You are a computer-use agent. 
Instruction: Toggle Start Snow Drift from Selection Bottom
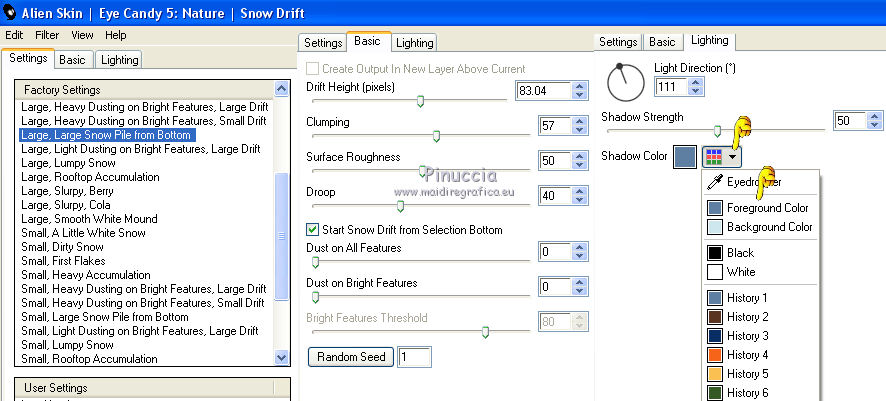pyautogui.click(x=312, y=230)
